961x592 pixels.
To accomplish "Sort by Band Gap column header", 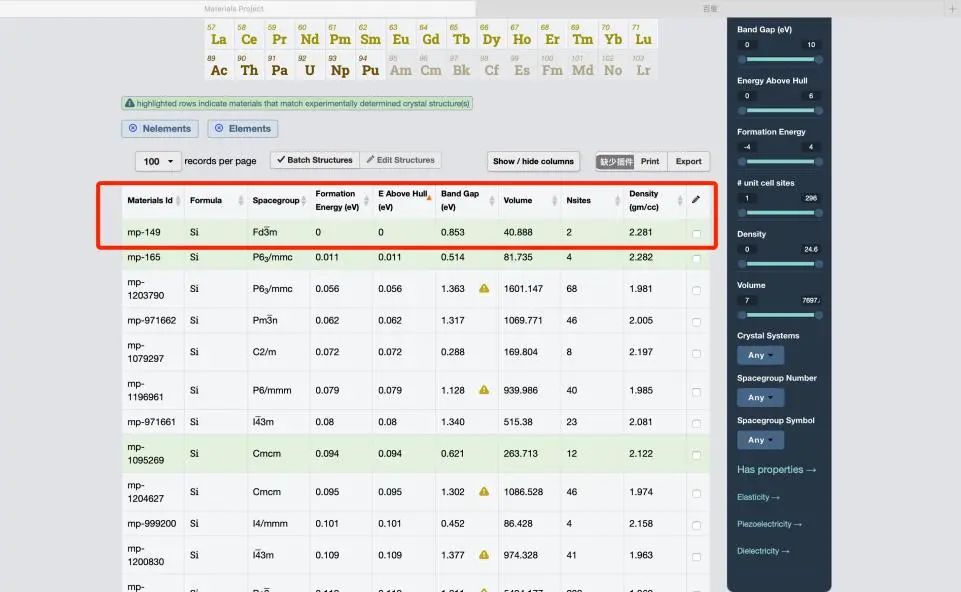I will (x=467, y=200).
